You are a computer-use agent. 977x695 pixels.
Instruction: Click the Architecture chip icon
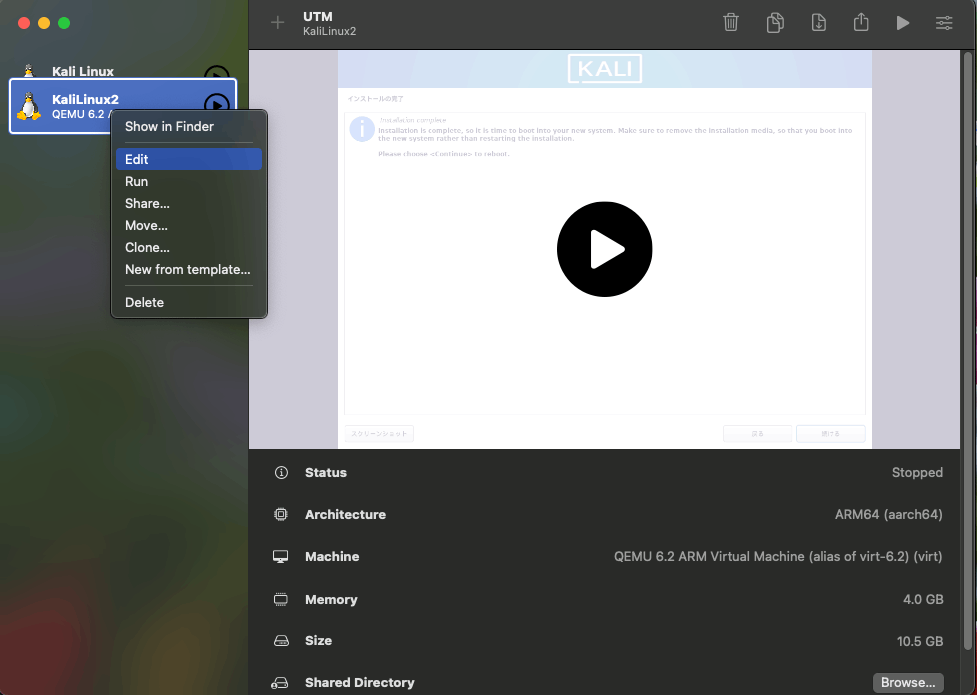pos(281,514)
